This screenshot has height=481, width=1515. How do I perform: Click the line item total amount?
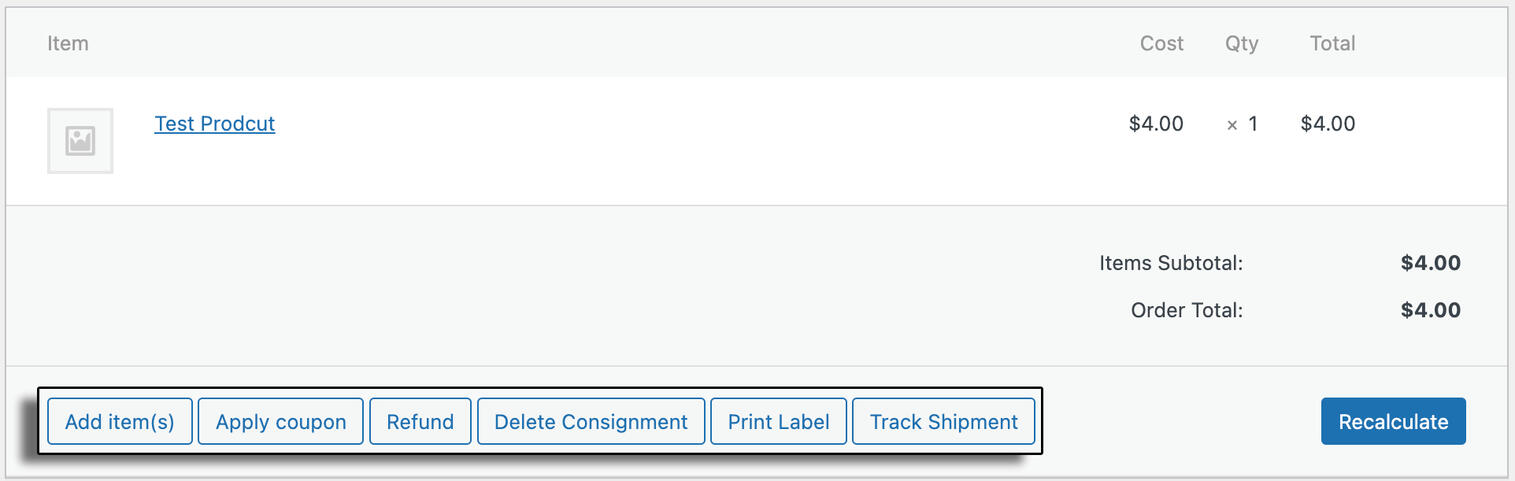[x=1328, y=124]
